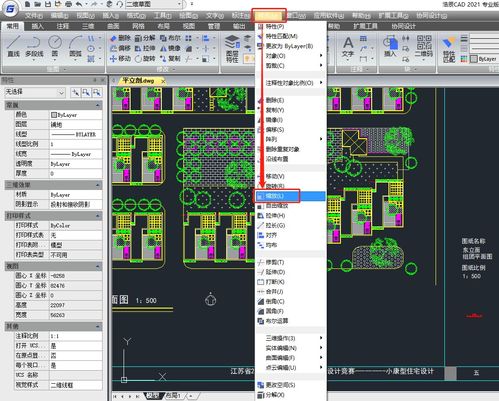Image resolution: width=499 pixels, height=401 pixels.
Task: Click the New file icon in quick access toolbar
Action: [28, 4]
